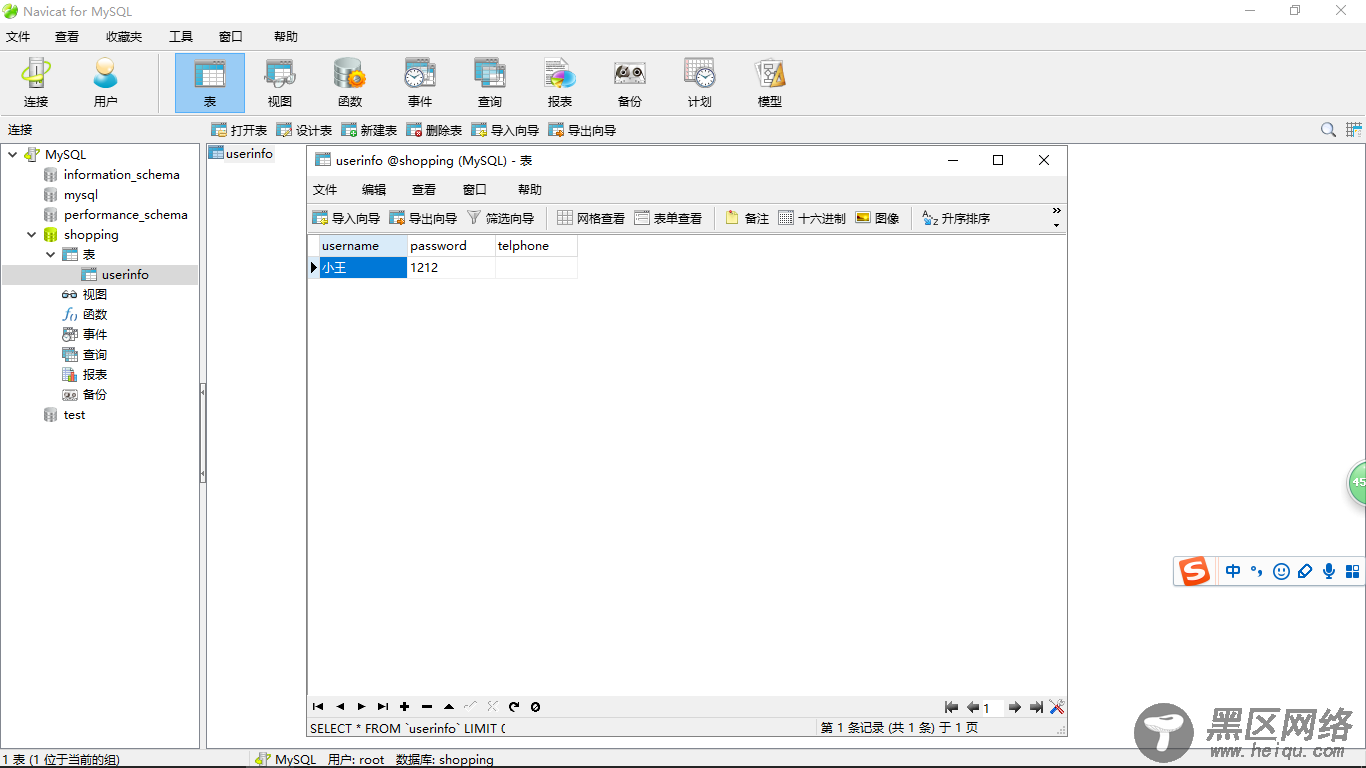This screenshot has height=768, width=1366.
Task: Open the main 收藏夹 menu
Action: pos(124,37)
